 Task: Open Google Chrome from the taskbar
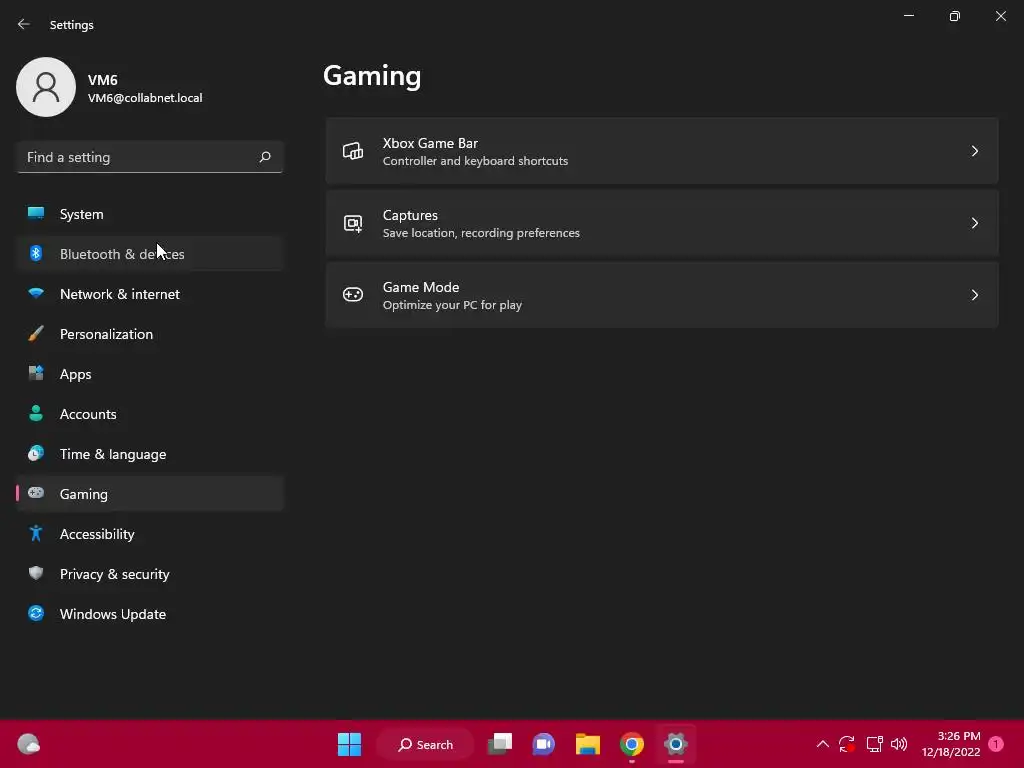632,744
